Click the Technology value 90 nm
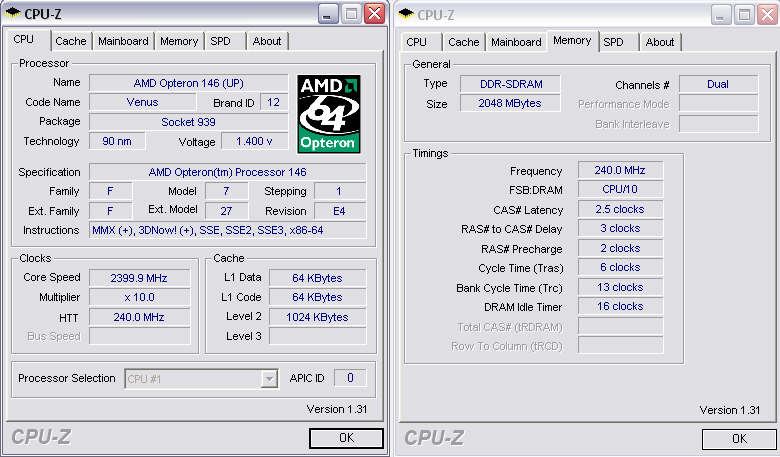This screenshot has width=780, height=457. click(x=117, y=141)
